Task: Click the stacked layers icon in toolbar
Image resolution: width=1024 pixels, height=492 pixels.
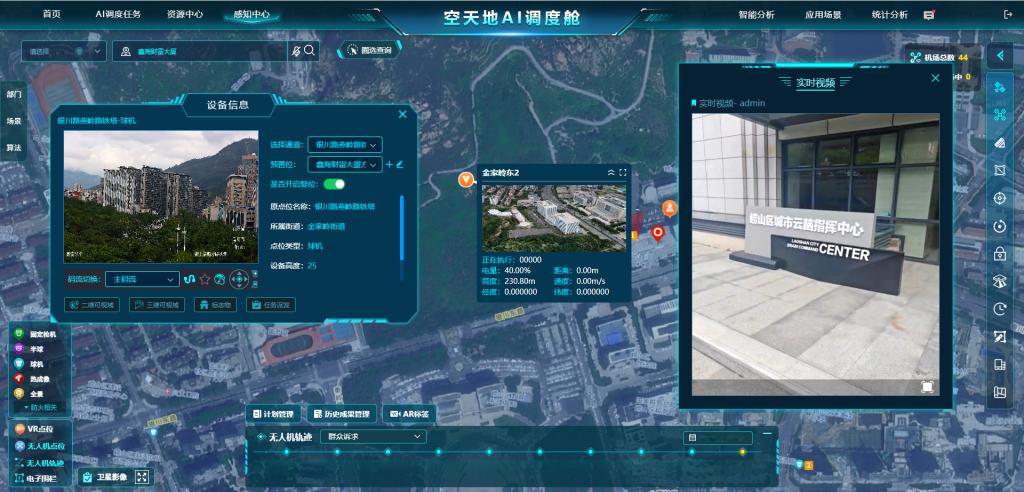Action: (999, 281)
